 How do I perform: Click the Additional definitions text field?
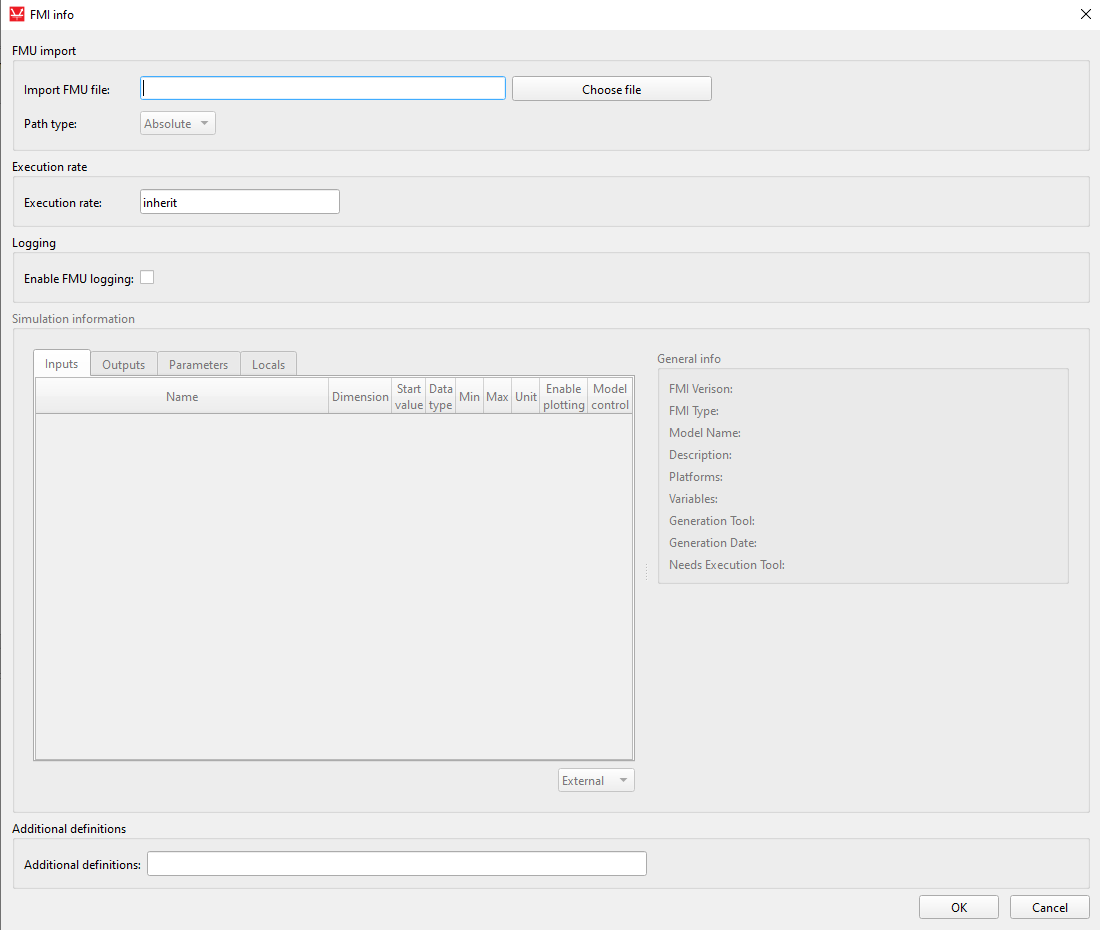click(x=396, y=864)
